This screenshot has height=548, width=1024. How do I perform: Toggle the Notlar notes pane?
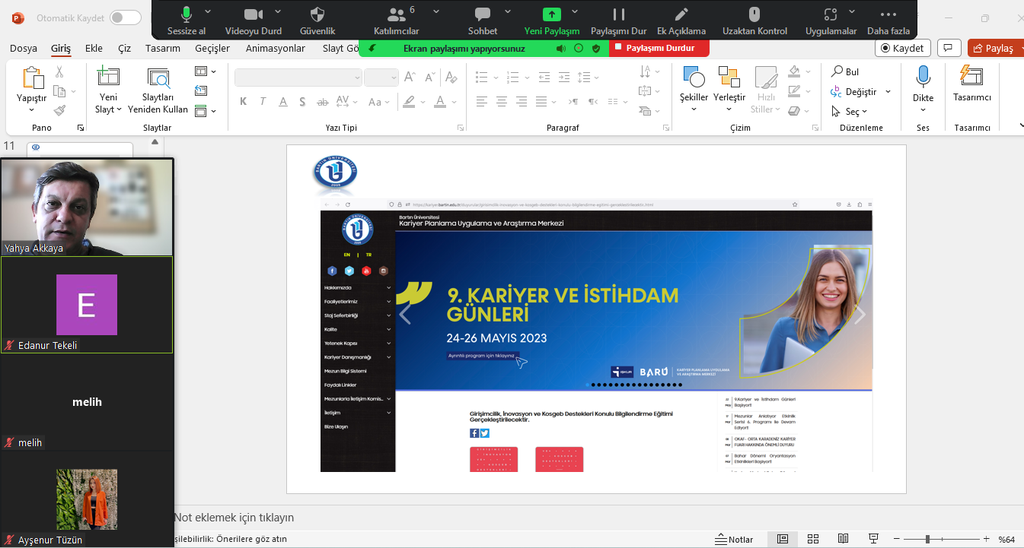click(733, 539)
